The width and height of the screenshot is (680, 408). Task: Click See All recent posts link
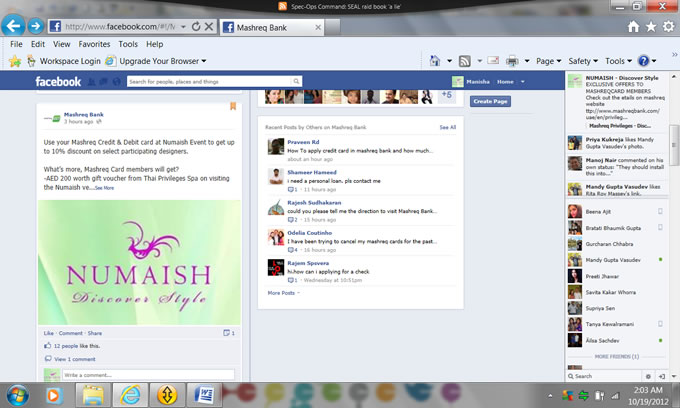pos(448,127)
